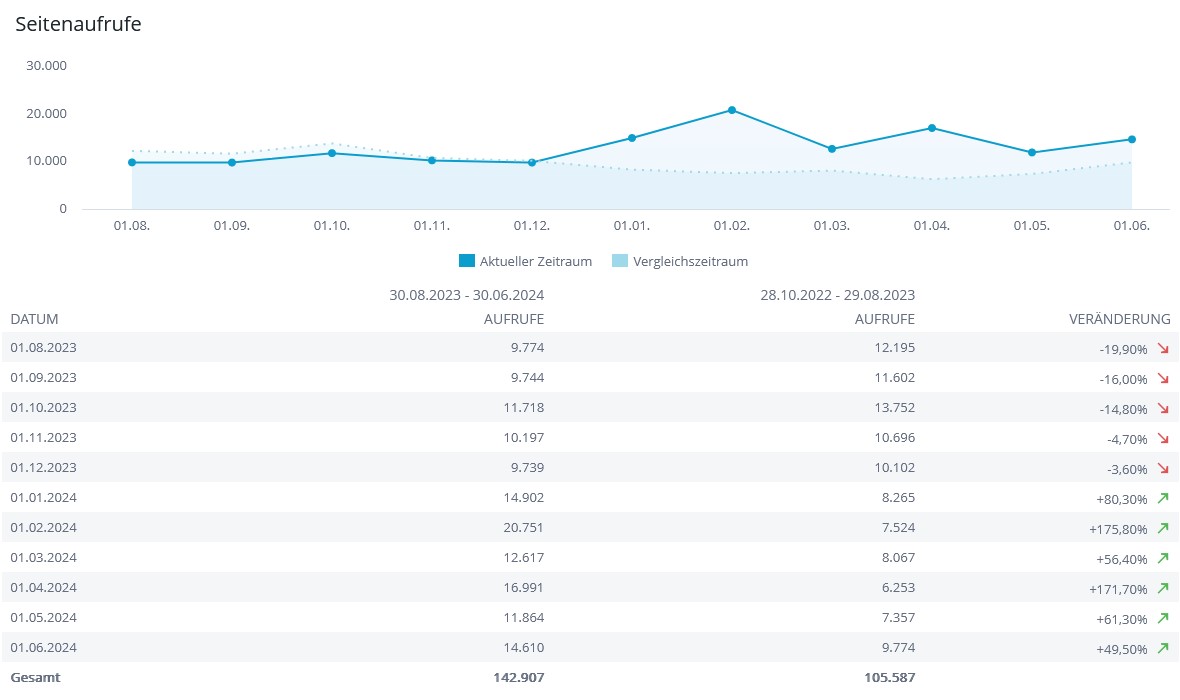Click the 28.10.2022 - 29.08.2023 comparison range
Screen dimensions: 1180x700
pyautogui.click(x=837, y=295)
